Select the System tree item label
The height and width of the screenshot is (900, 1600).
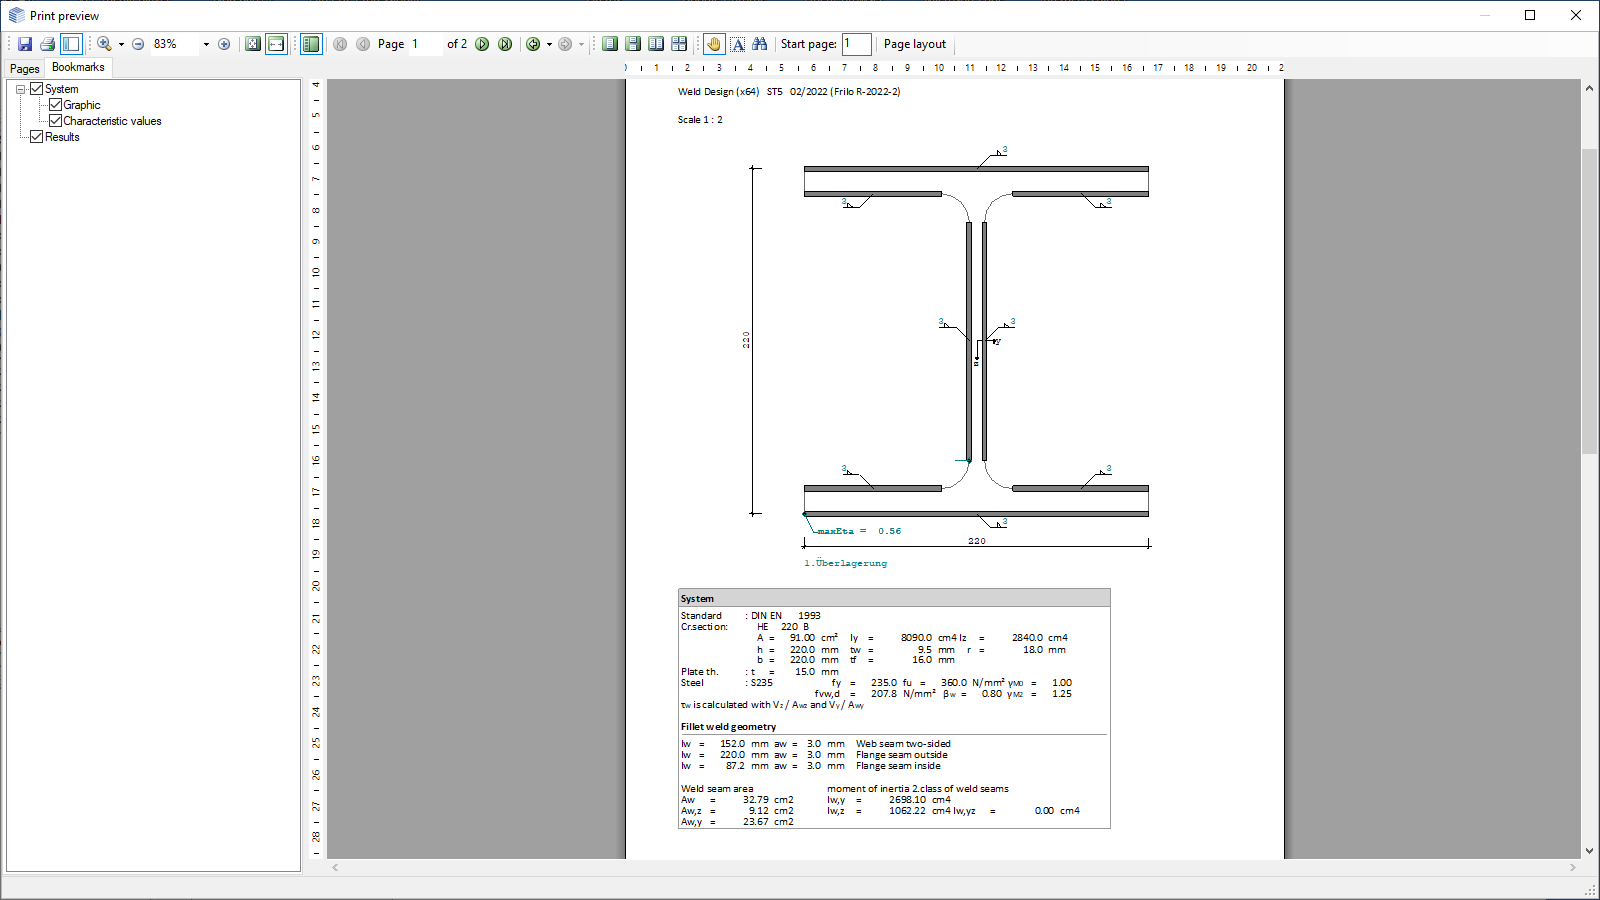61,89
